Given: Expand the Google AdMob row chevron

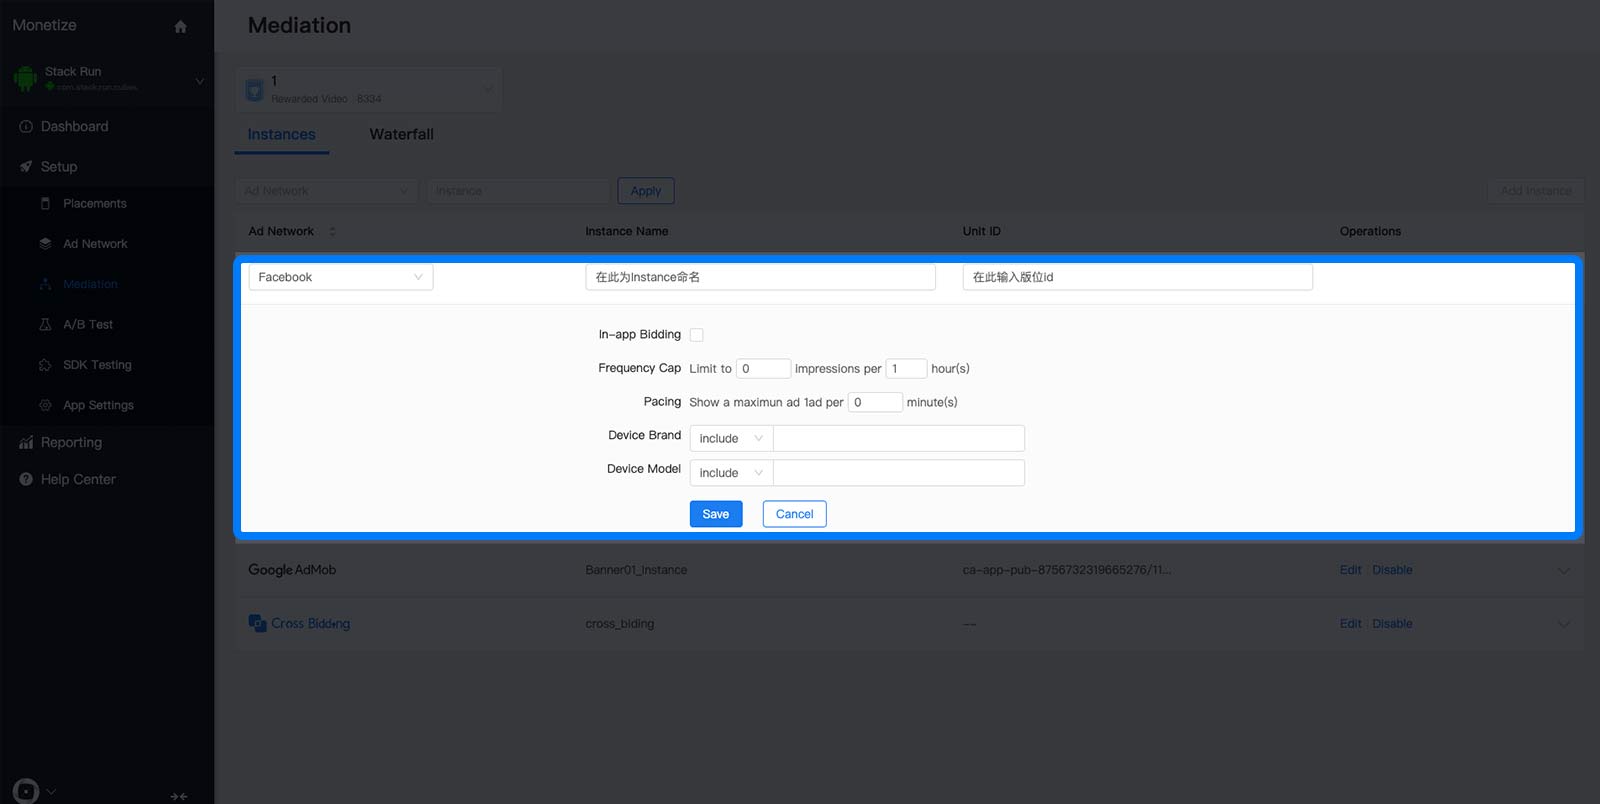Looking at the screenshot, I should 1563,571.
